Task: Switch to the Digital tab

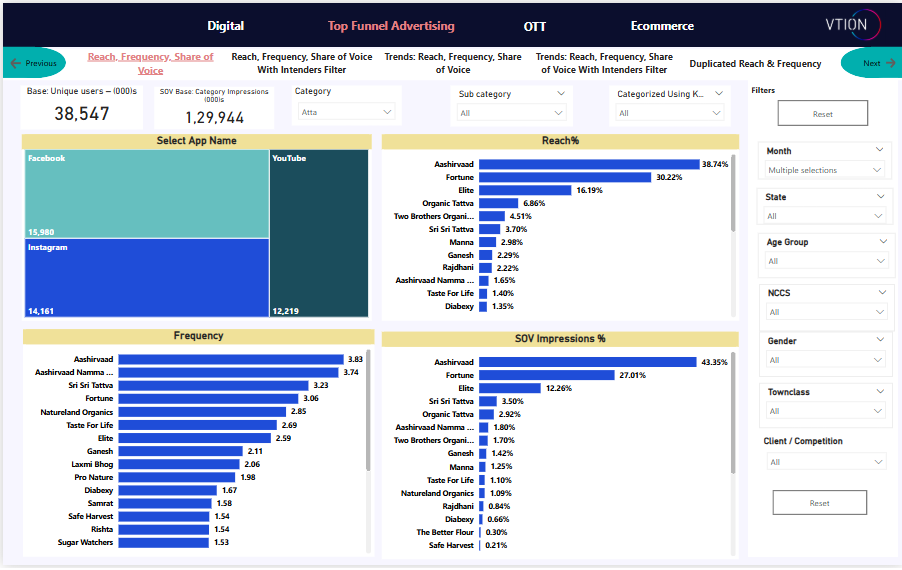Action: (x=225, y=26)
